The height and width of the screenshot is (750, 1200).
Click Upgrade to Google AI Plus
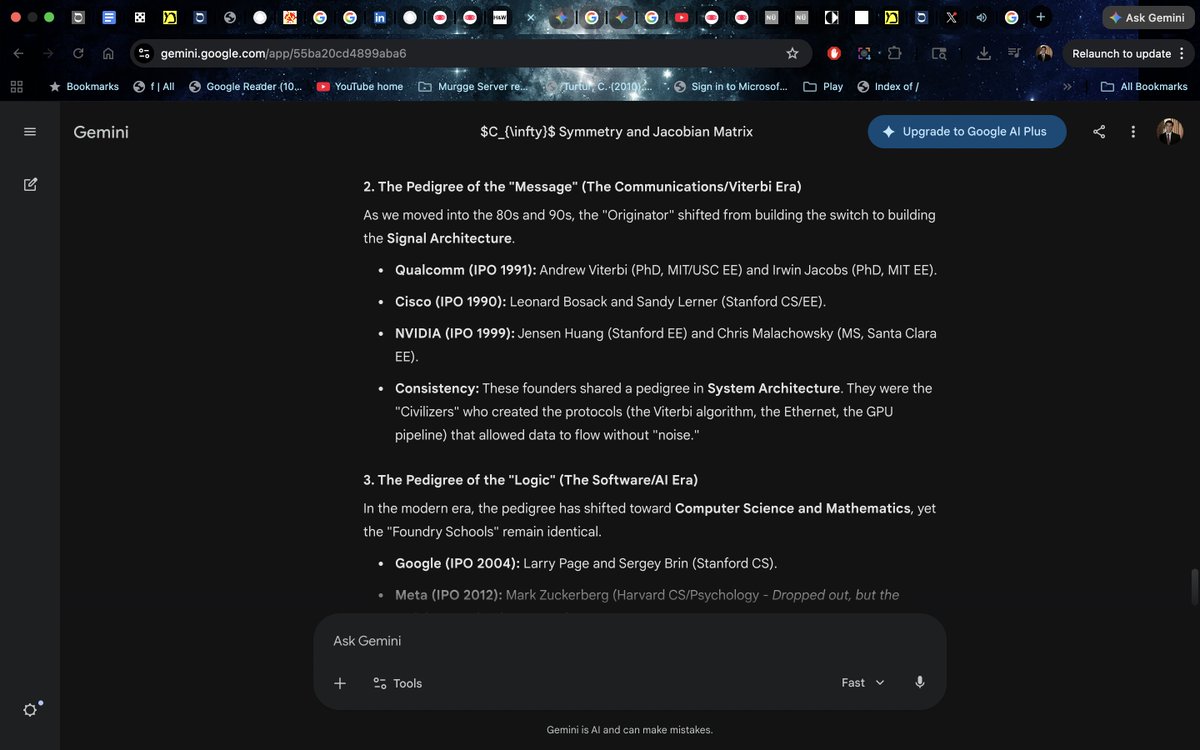tap(967, 132)
